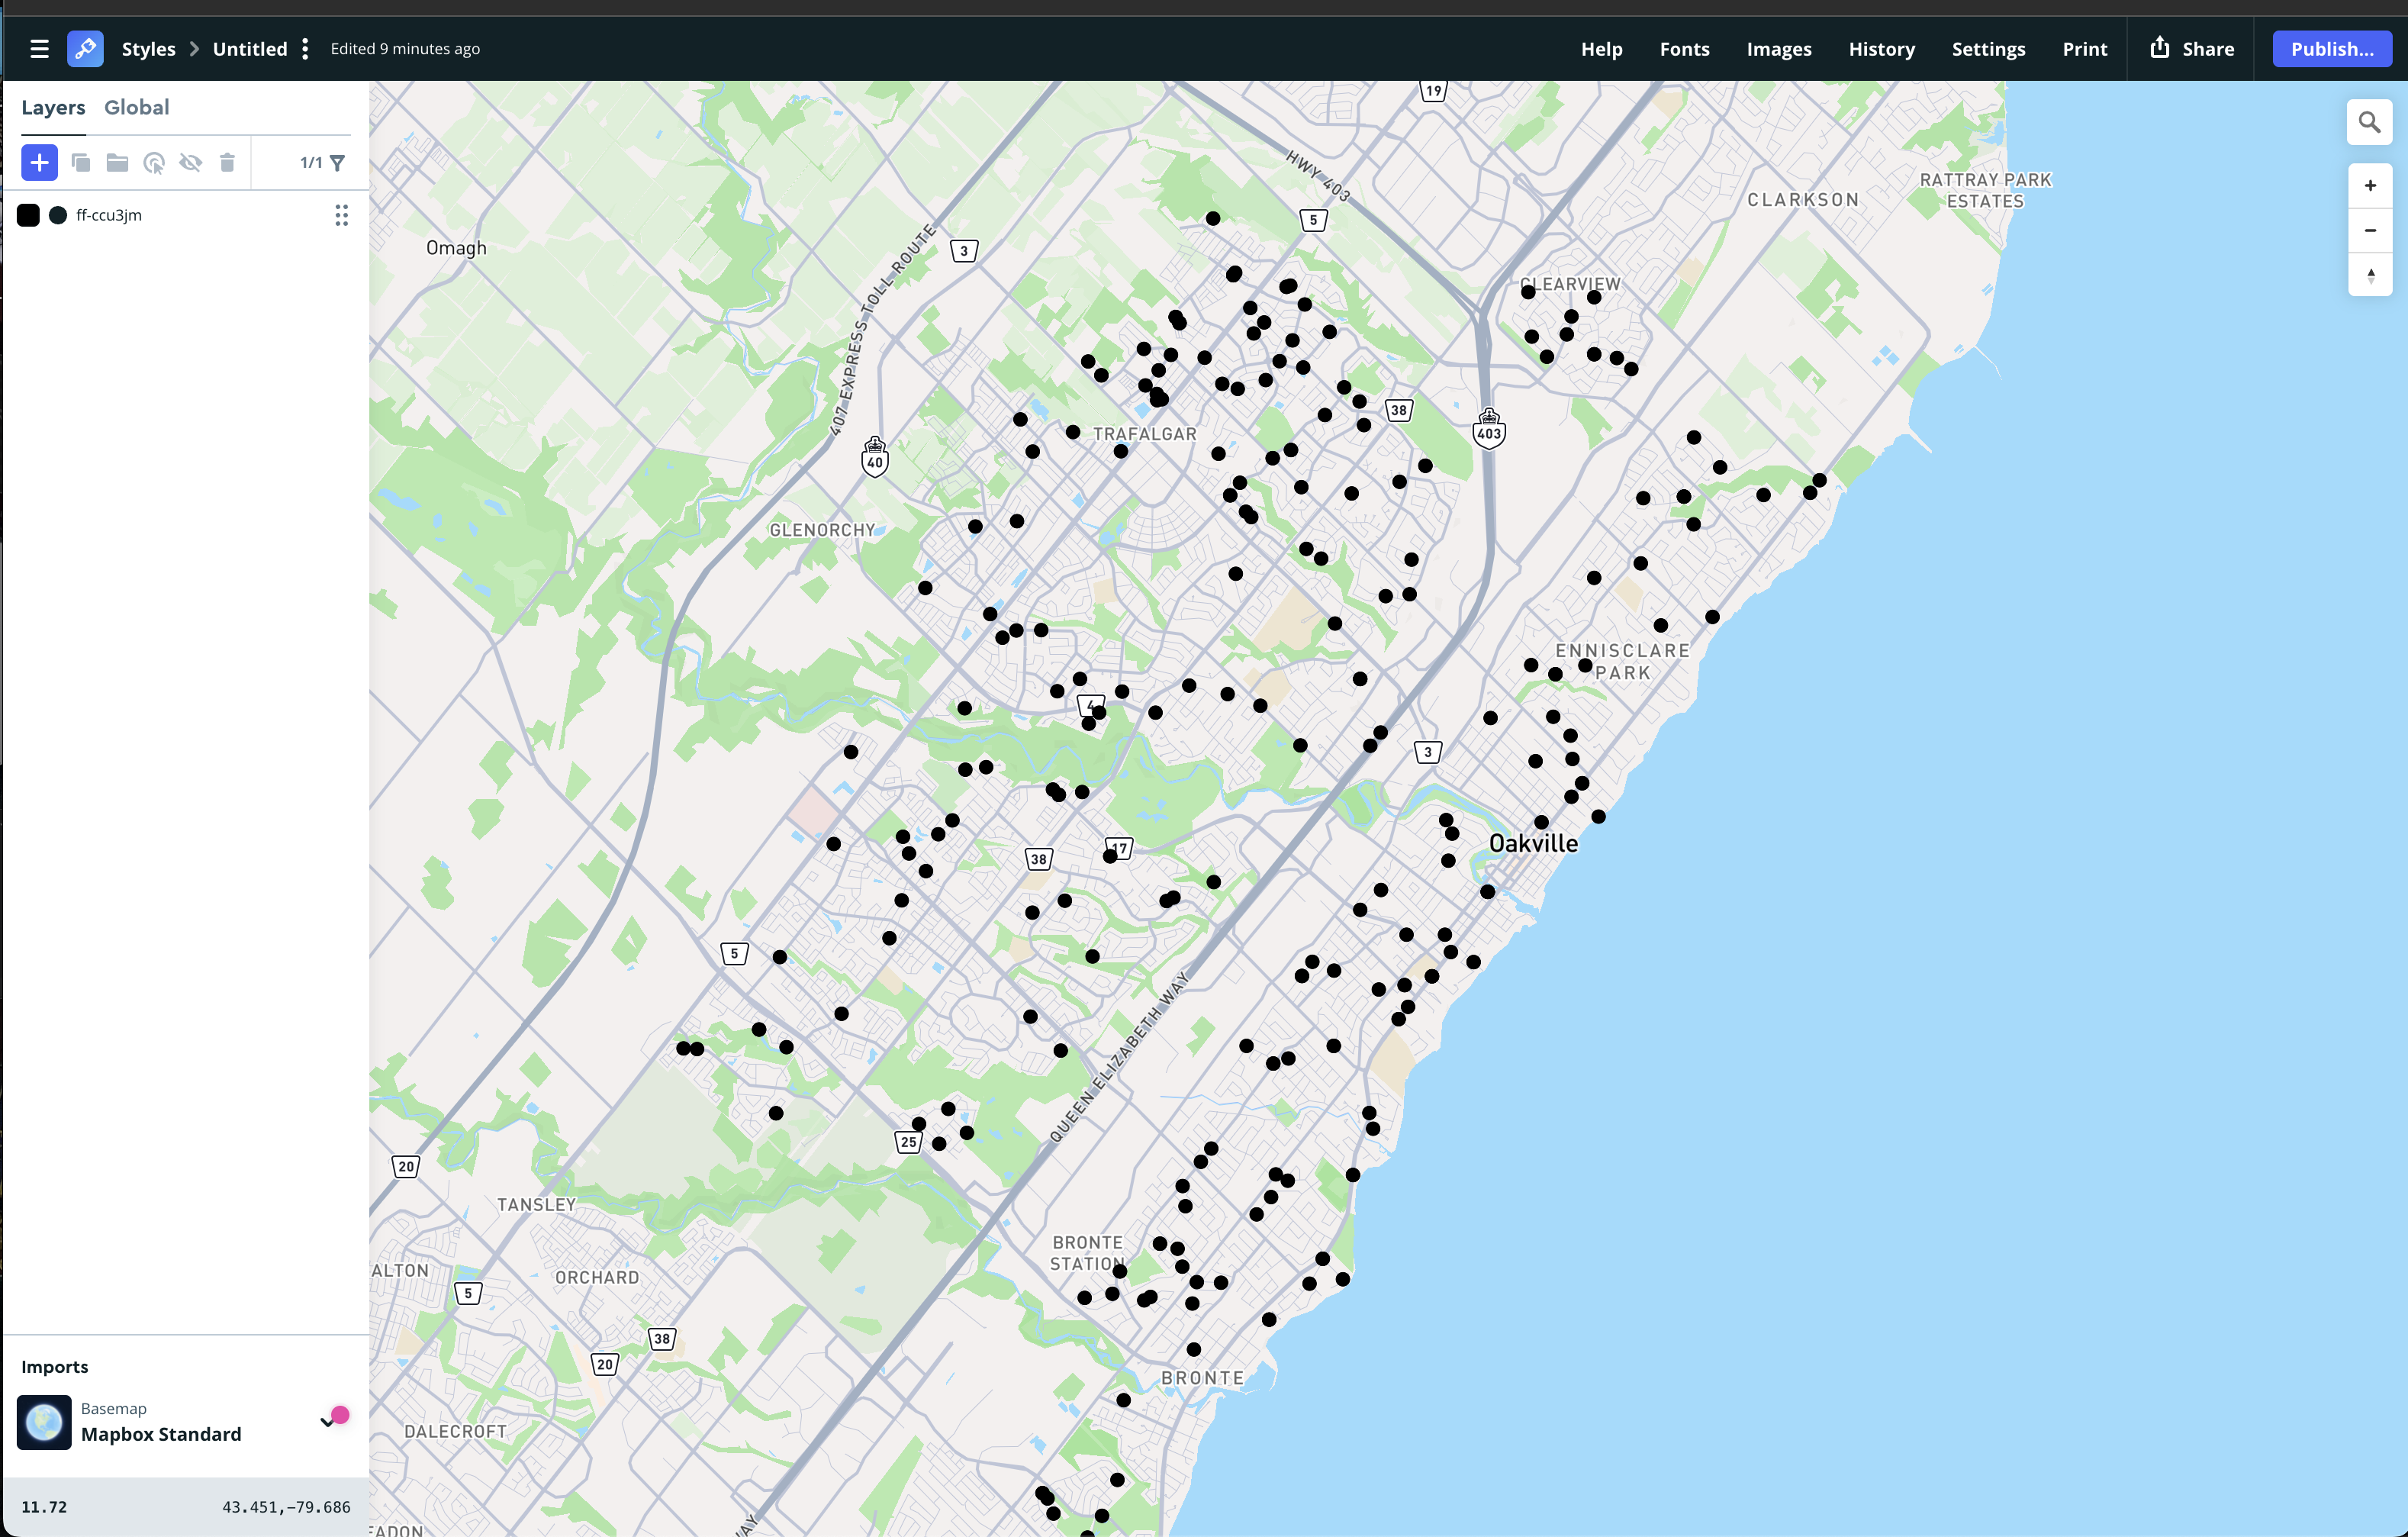This screenshot has height=1537, width=2408.
Task: Expand the Mapbox Standard basemap chevron
Action: click(x=327, y=1421)
